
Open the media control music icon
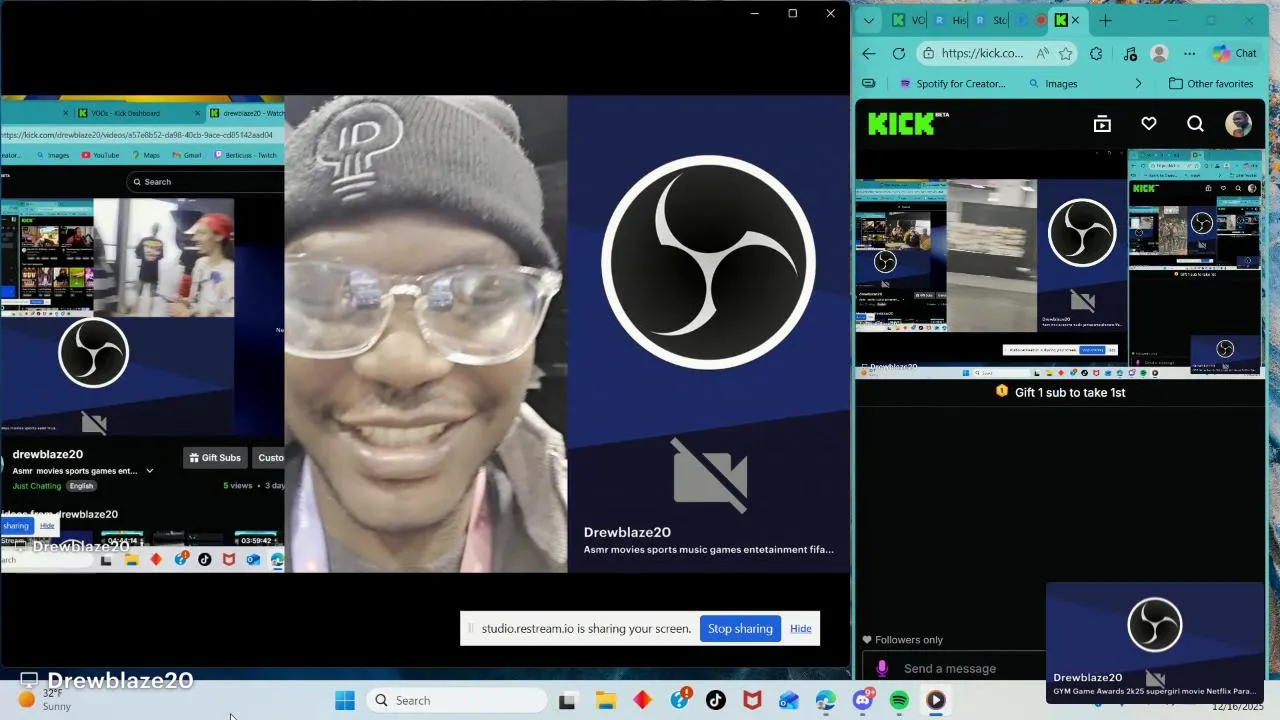(x=1129, y=54)
